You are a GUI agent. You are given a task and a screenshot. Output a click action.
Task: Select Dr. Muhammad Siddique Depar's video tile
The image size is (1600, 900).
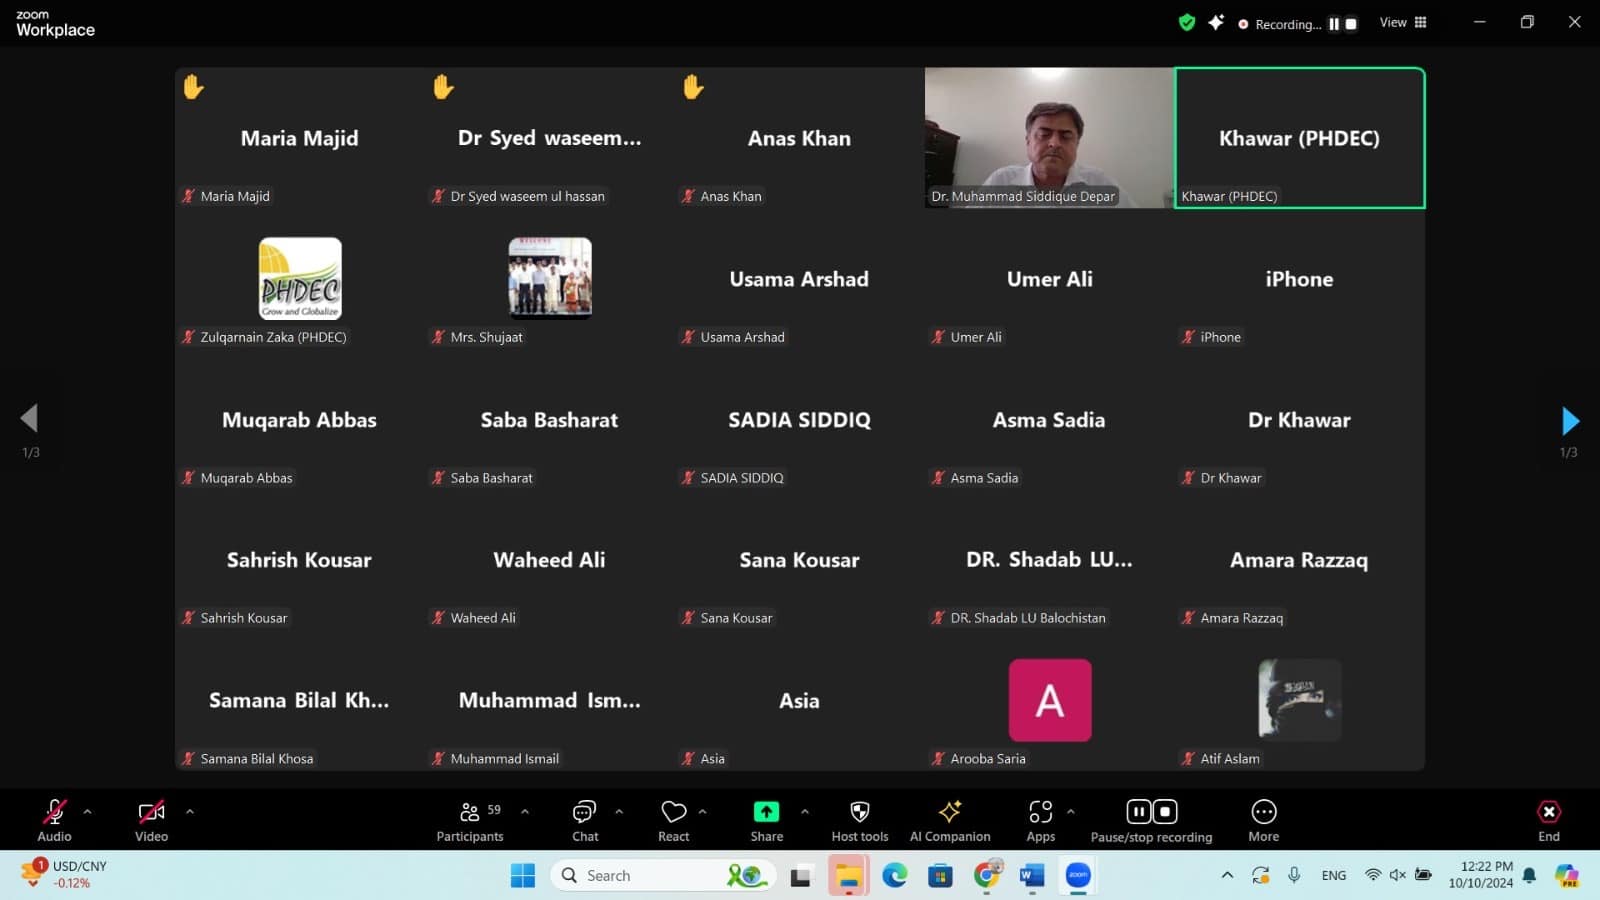point(1049,137)
